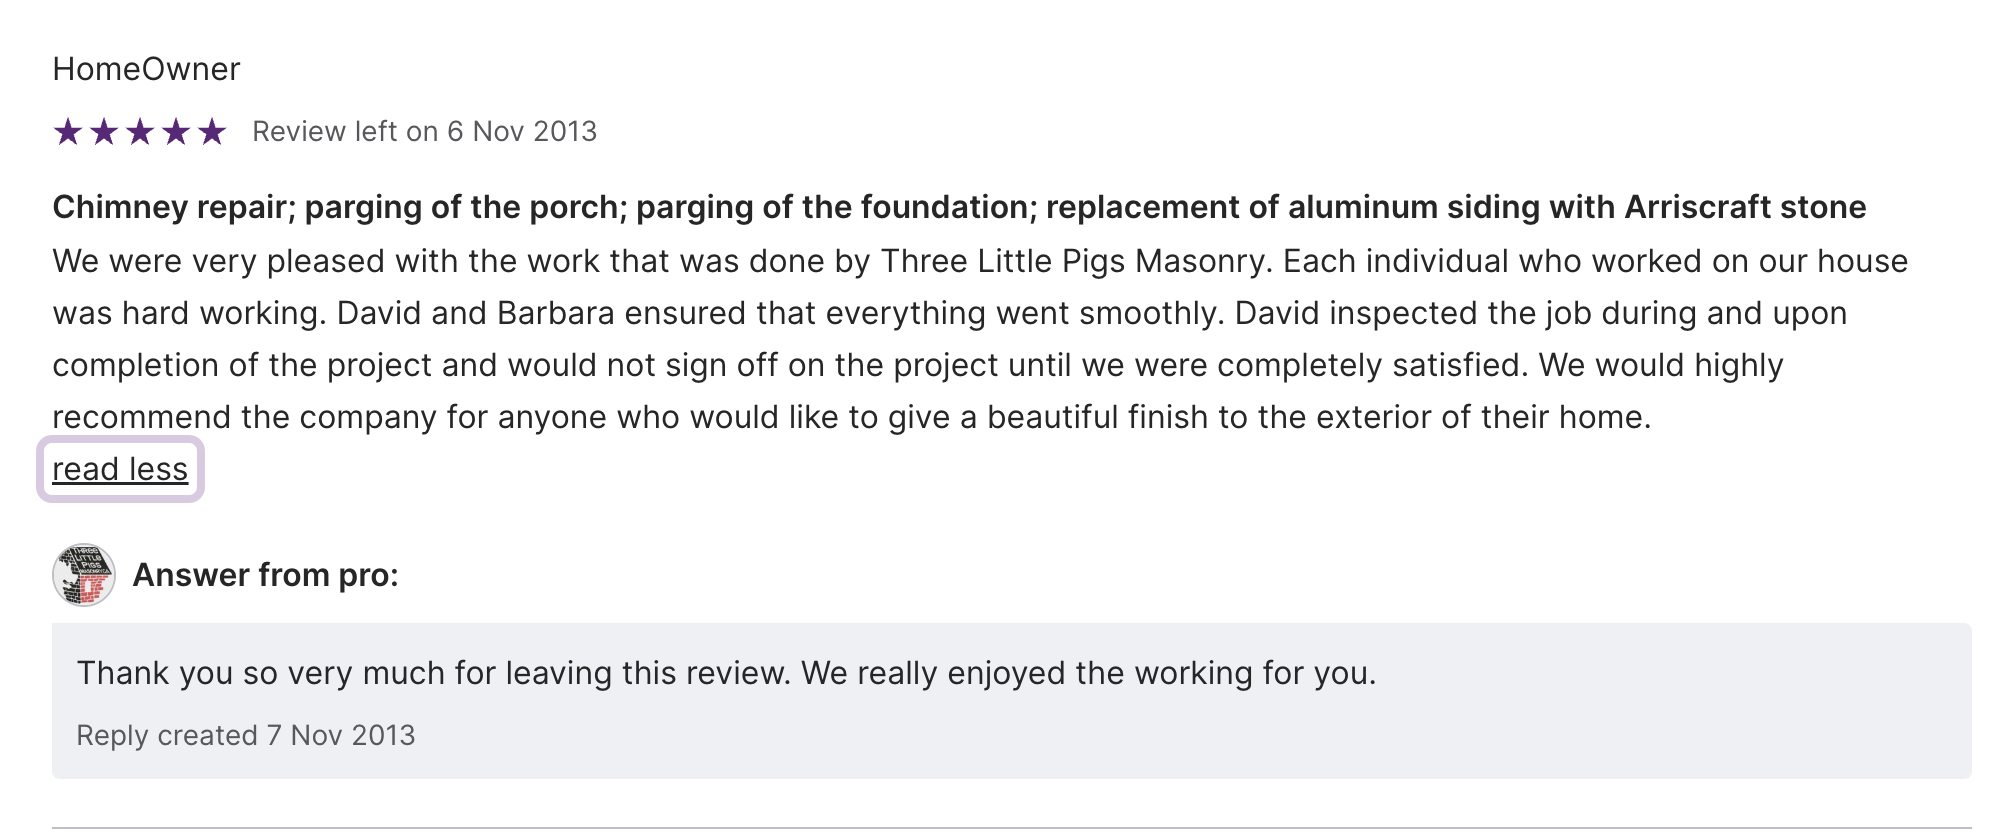Click the first purple rating star
Viewport: 2010px width, 840px height.
[68, 131]
